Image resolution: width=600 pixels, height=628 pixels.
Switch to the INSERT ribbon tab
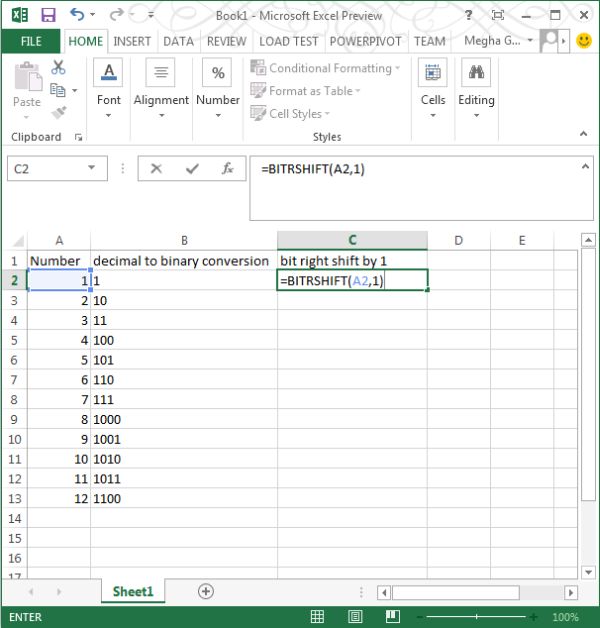tap(132, 41)
